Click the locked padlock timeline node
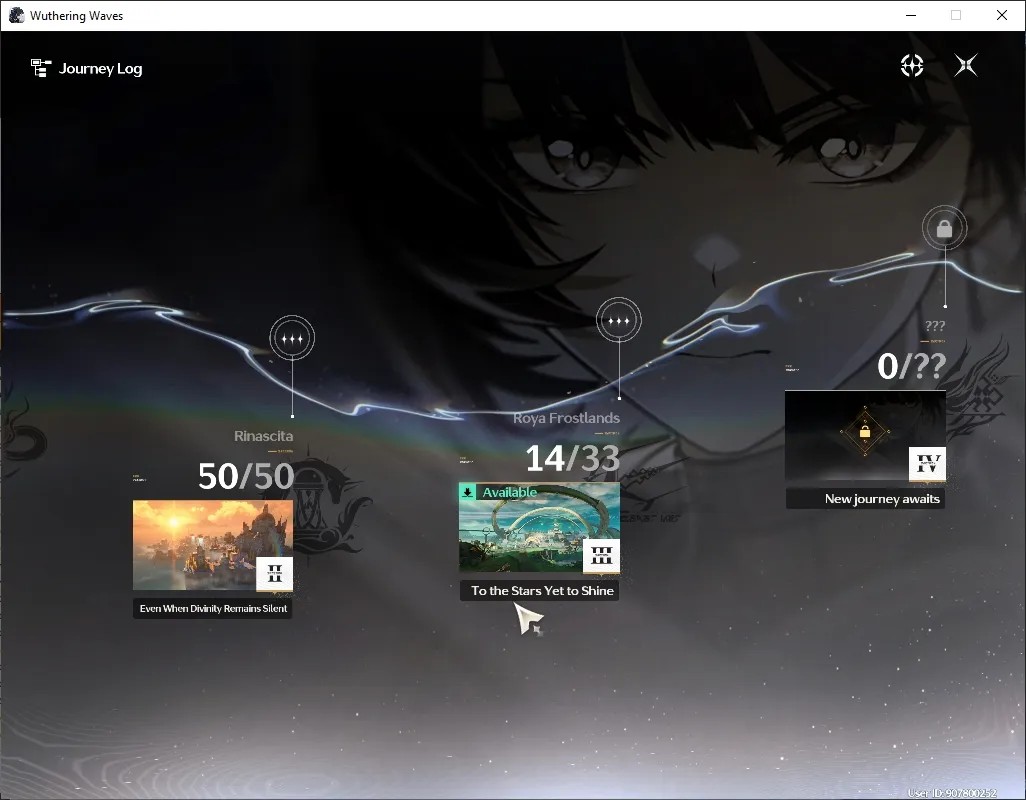1026x800 pixels. [x=944, y=228]
